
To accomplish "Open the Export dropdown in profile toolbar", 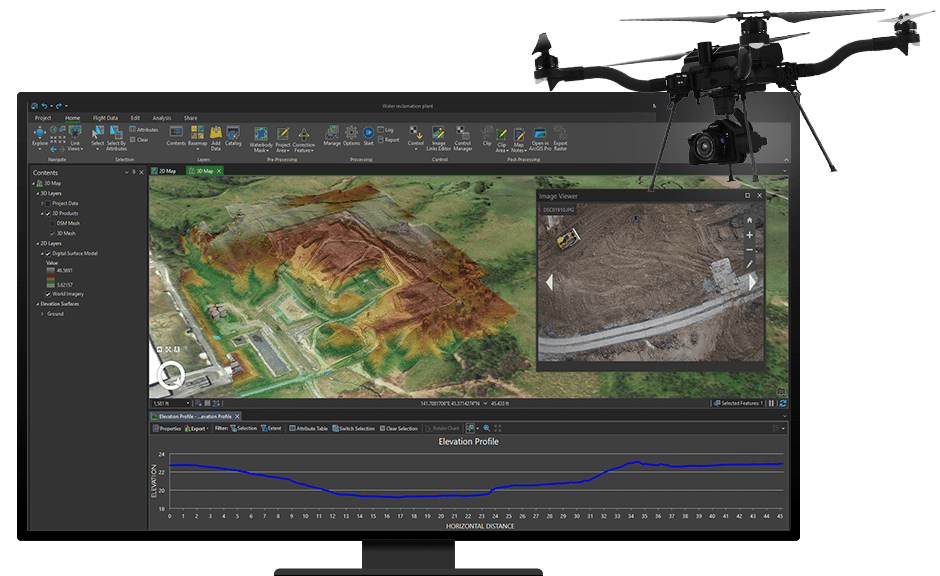I will tap(196, 428).
